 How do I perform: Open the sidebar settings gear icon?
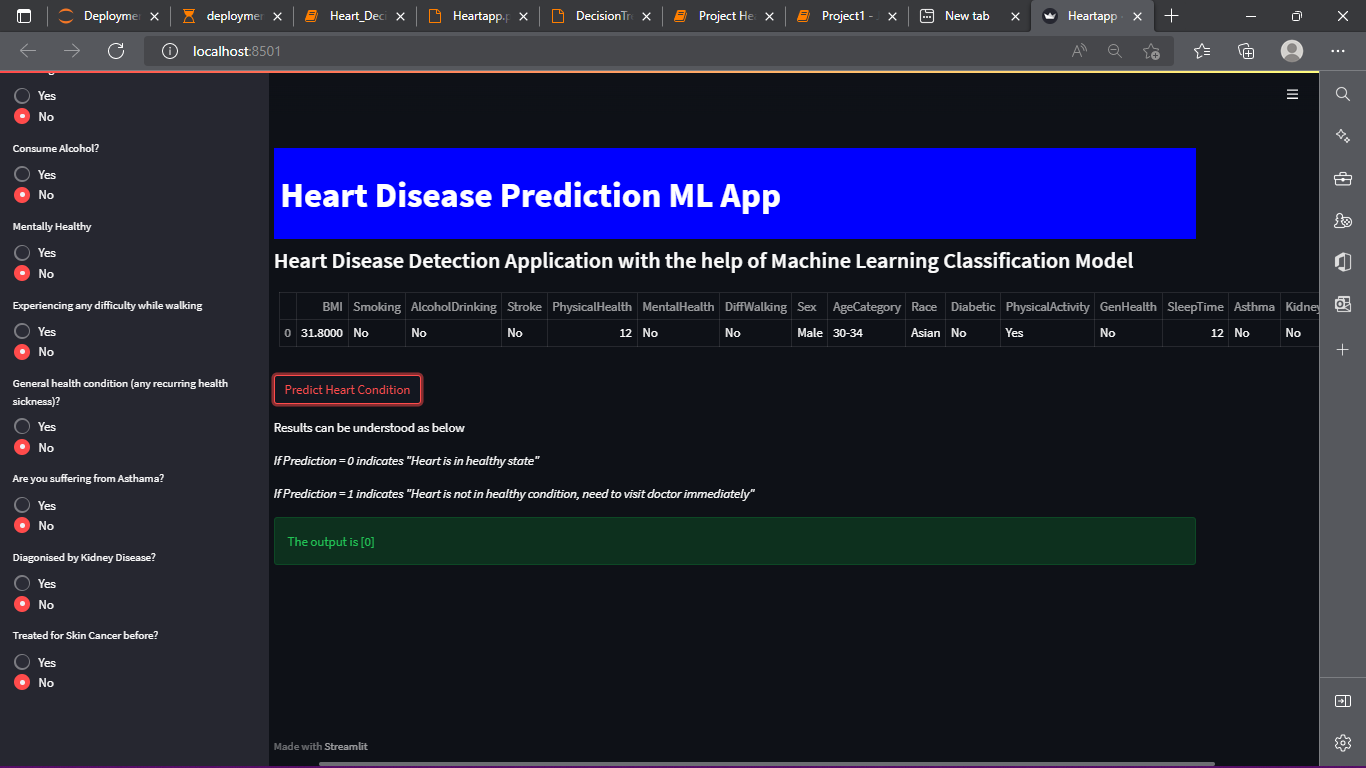click(1343, 743)
